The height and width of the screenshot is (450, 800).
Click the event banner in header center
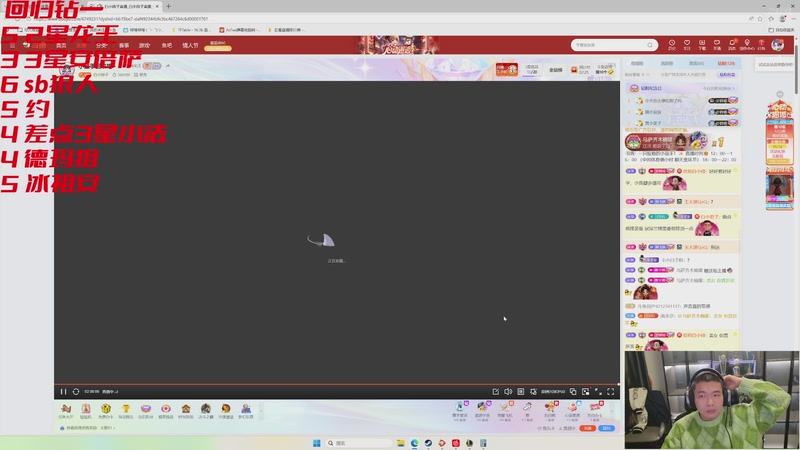(397, 45)
